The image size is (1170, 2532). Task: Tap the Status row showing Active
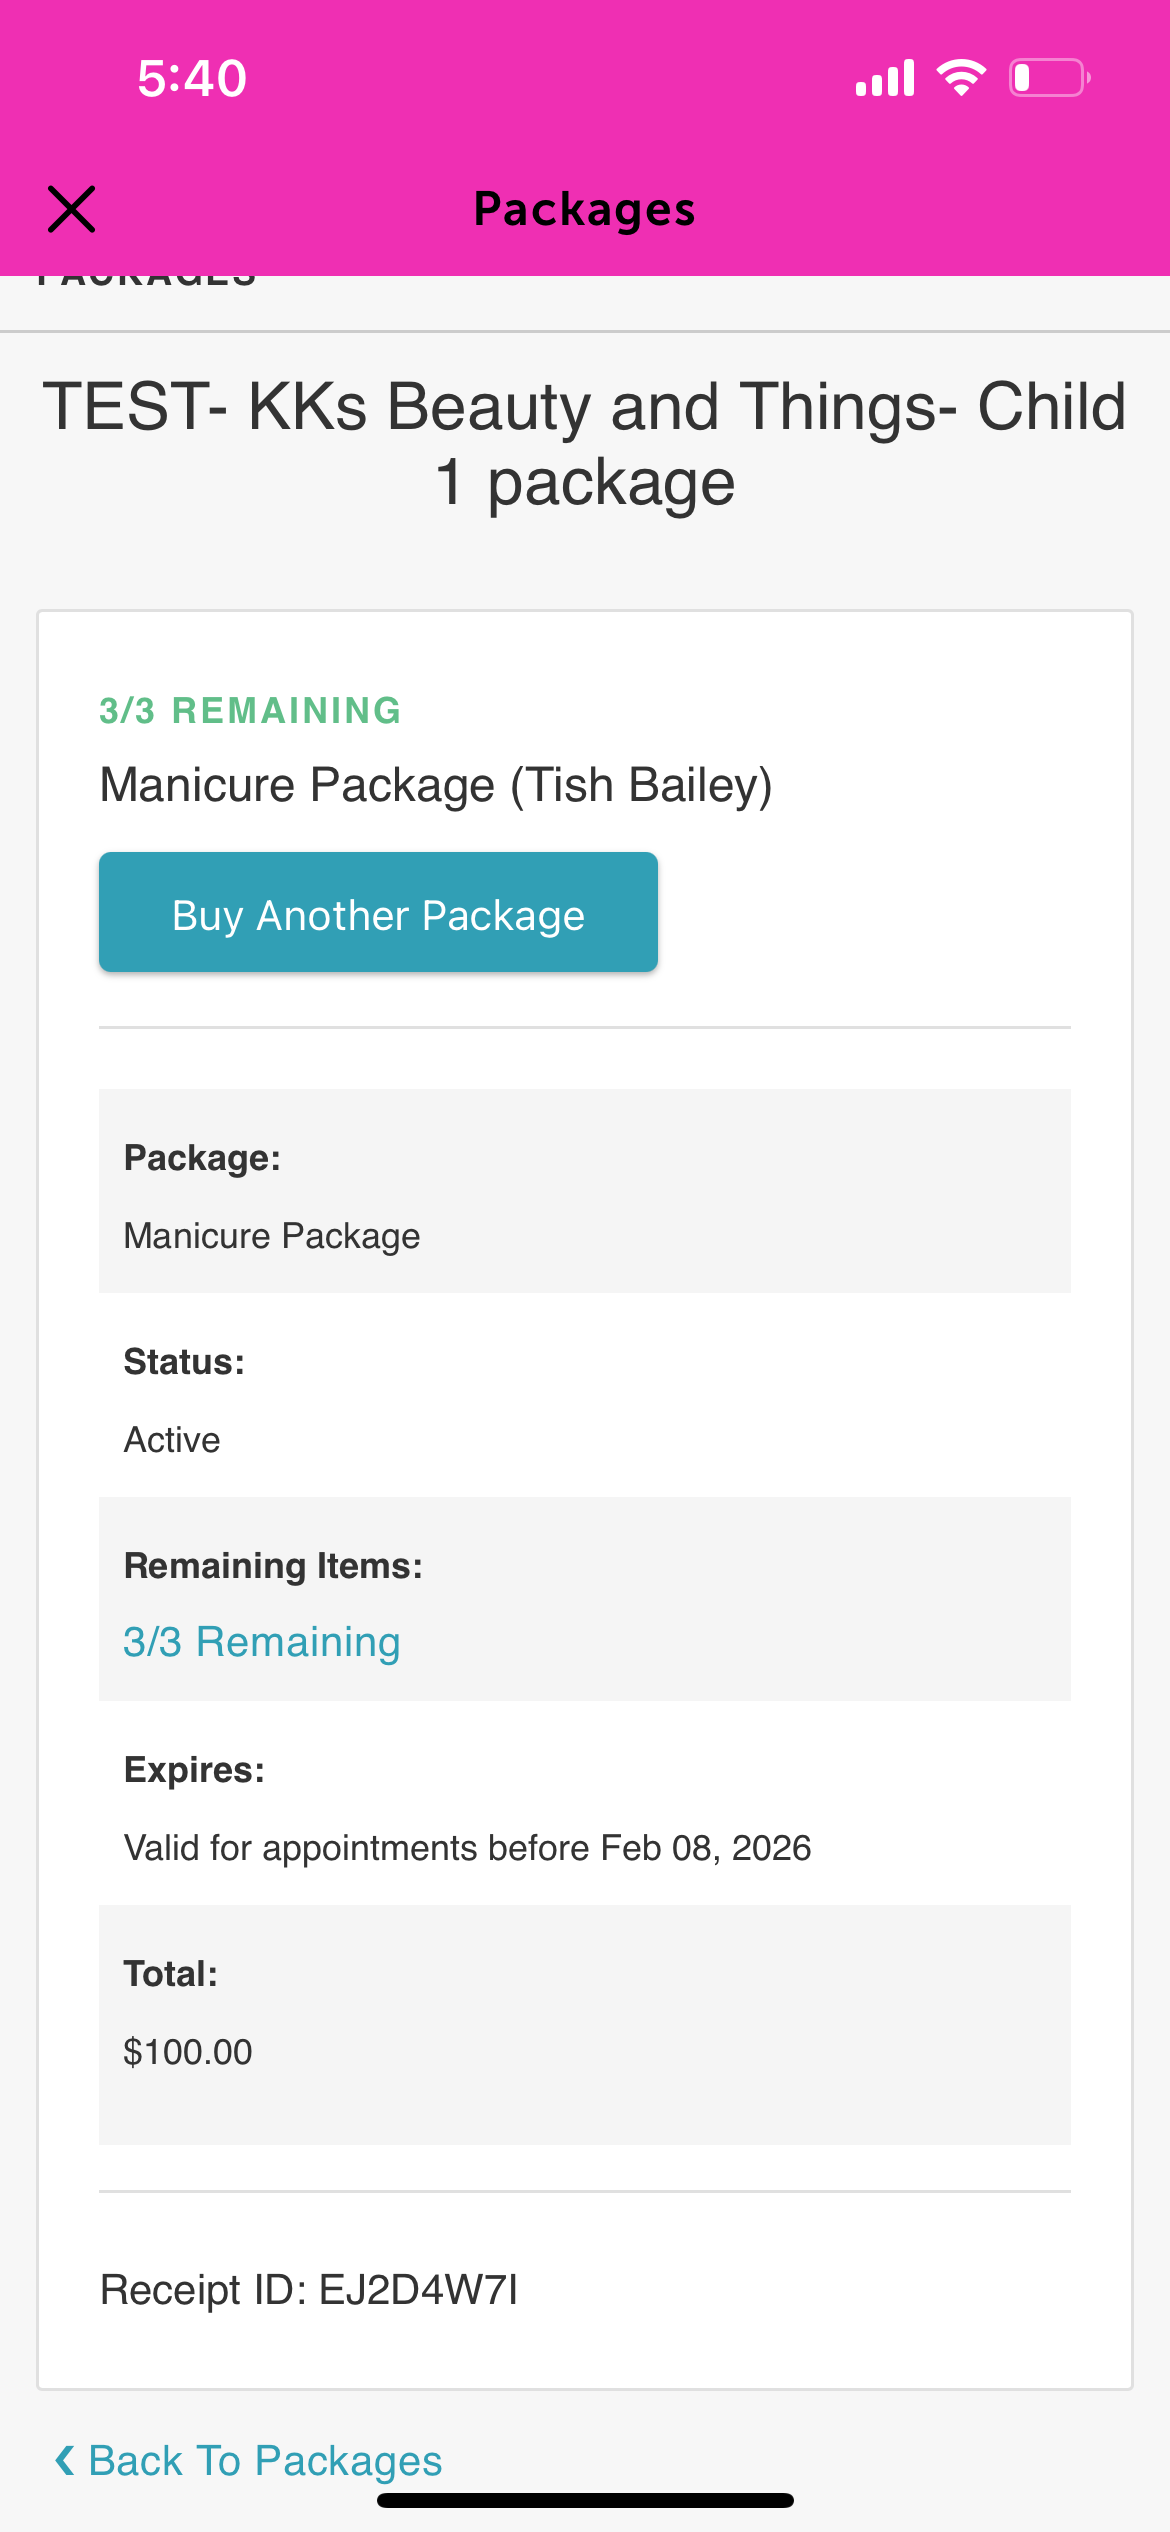tap(584, 1400)
